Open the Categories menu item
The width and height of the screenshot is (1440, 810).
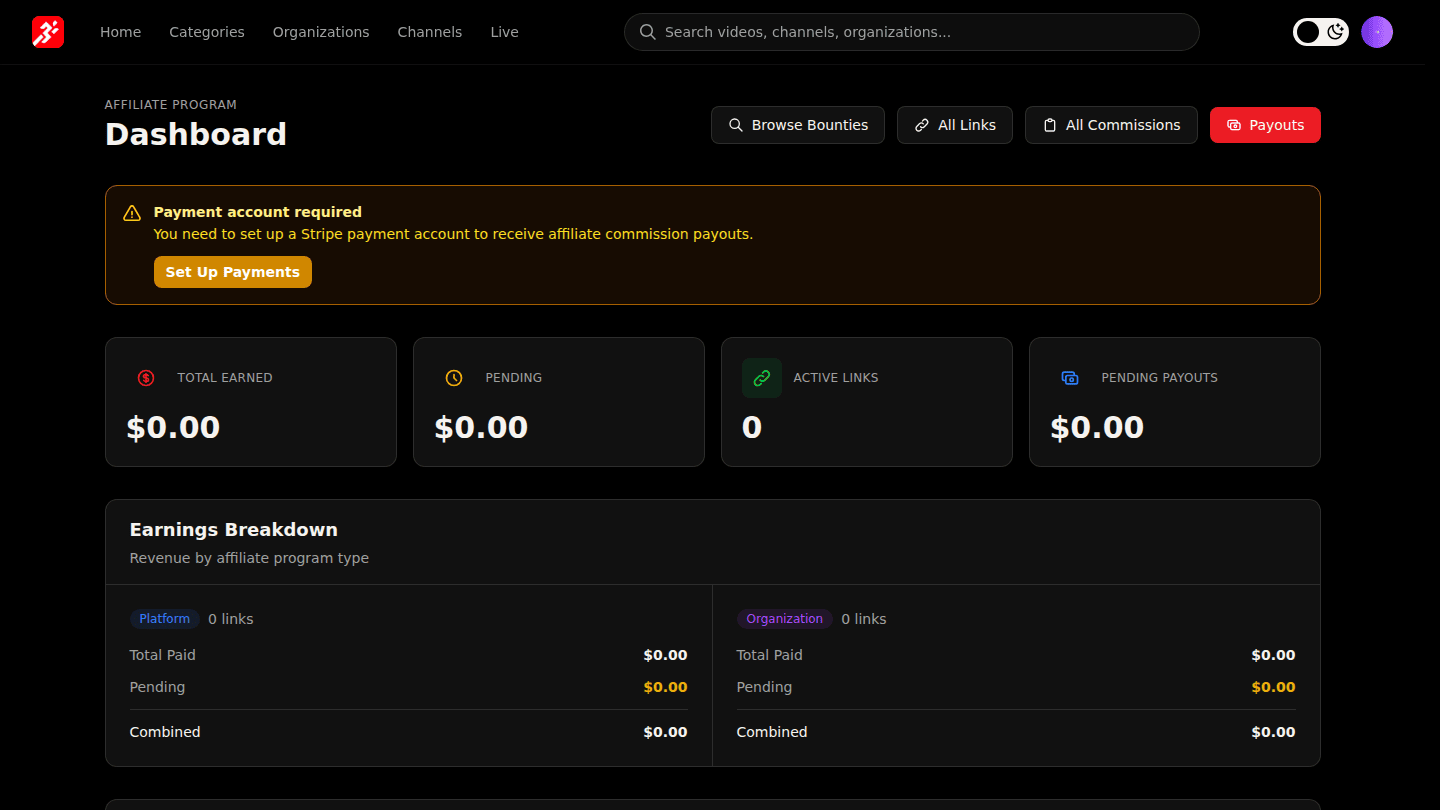207,32
